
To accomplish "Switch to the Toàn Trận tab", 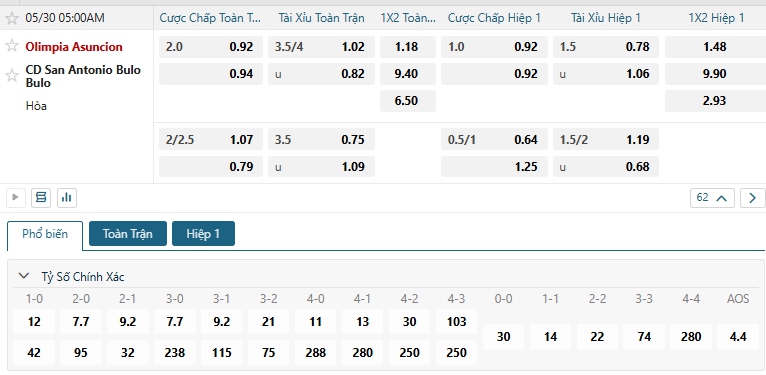I will (x=128, y=233).
